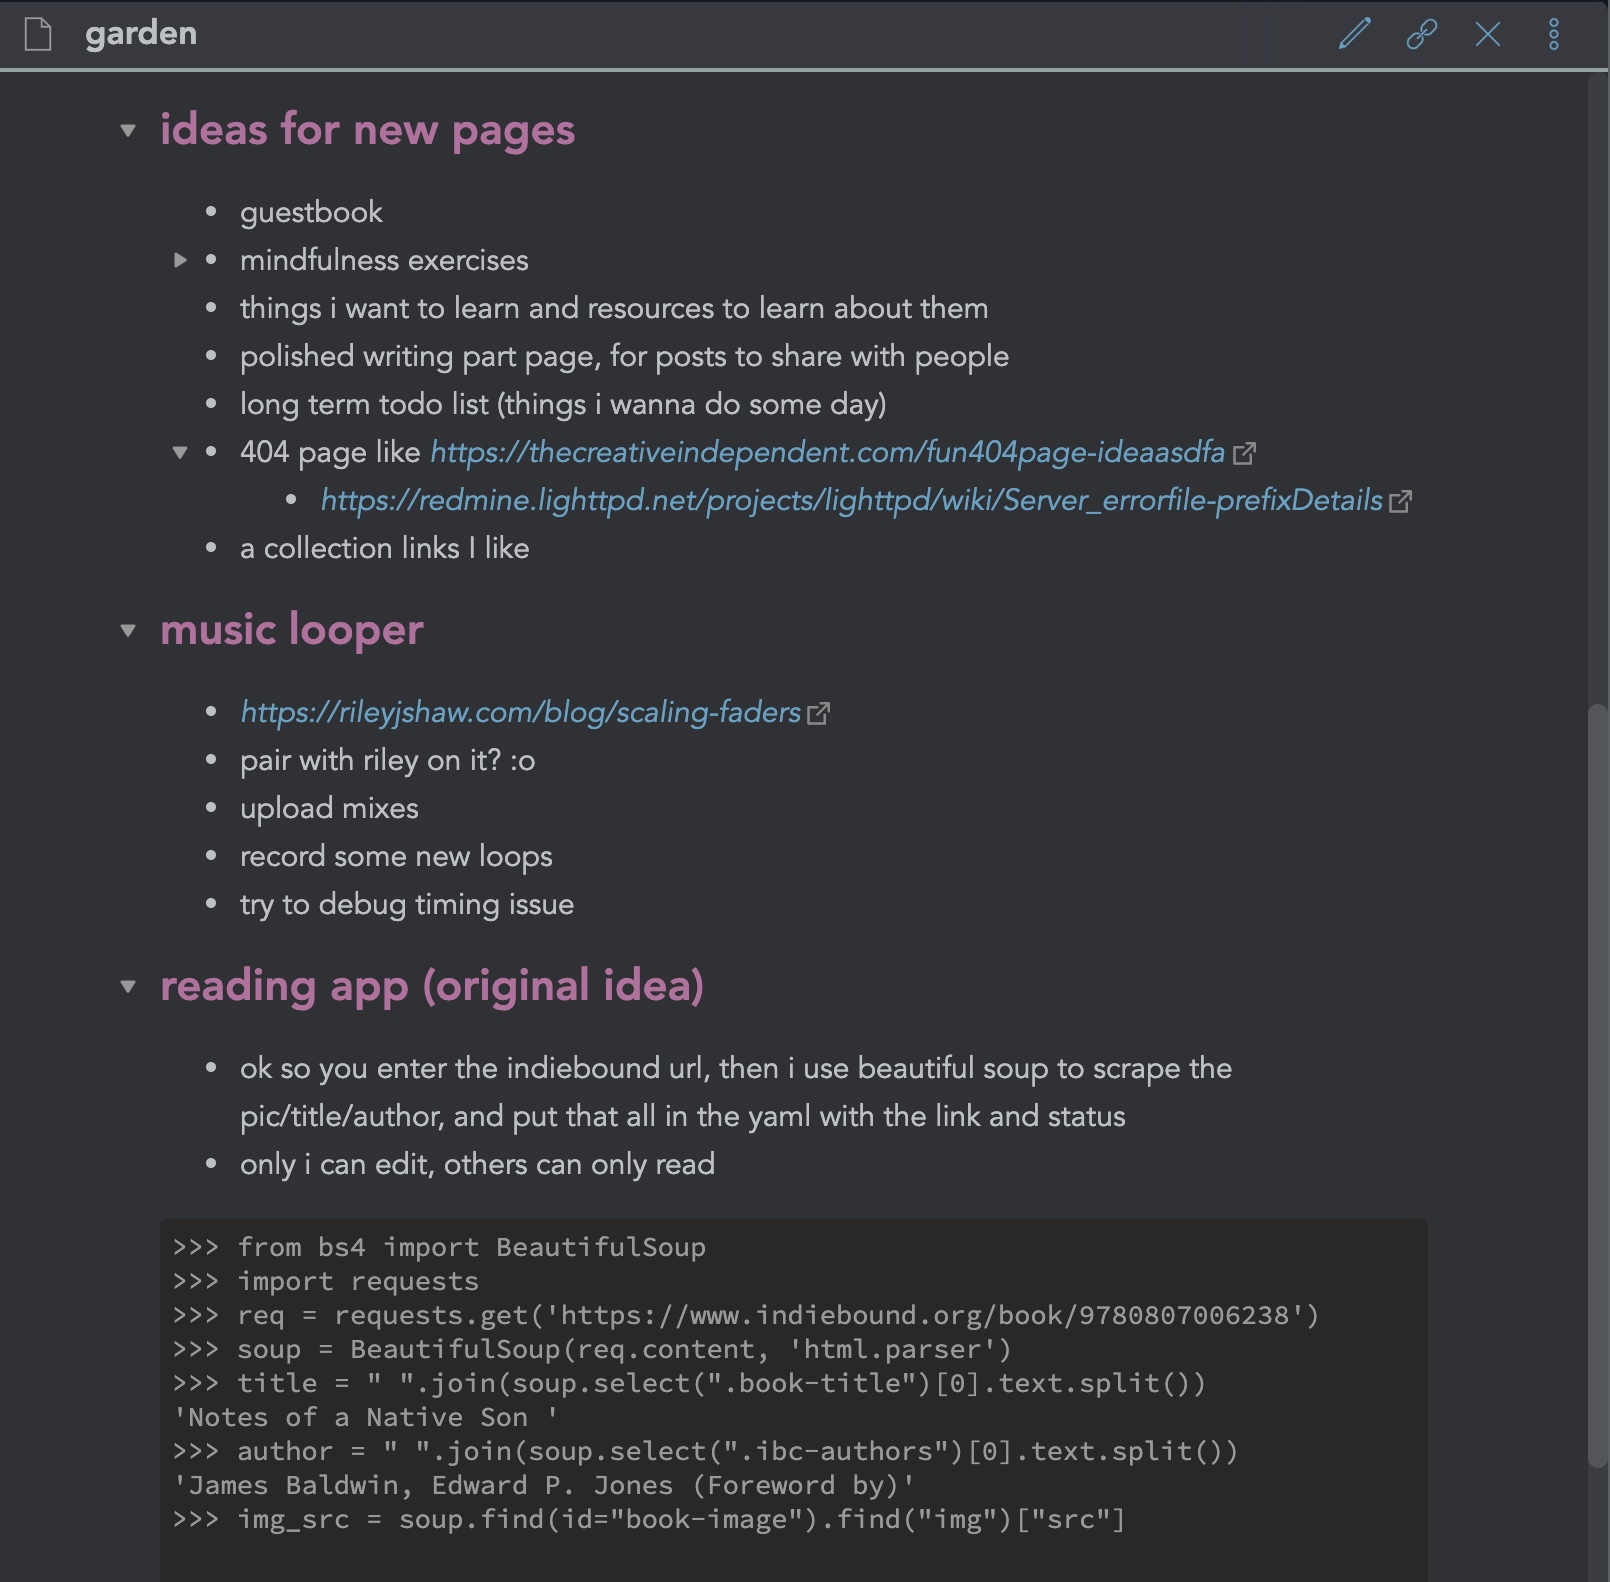Image resolution: width=1610 pixels, height=1582 pixels.
Task: Click the 'garden' note title
Action: pos(141,34)
